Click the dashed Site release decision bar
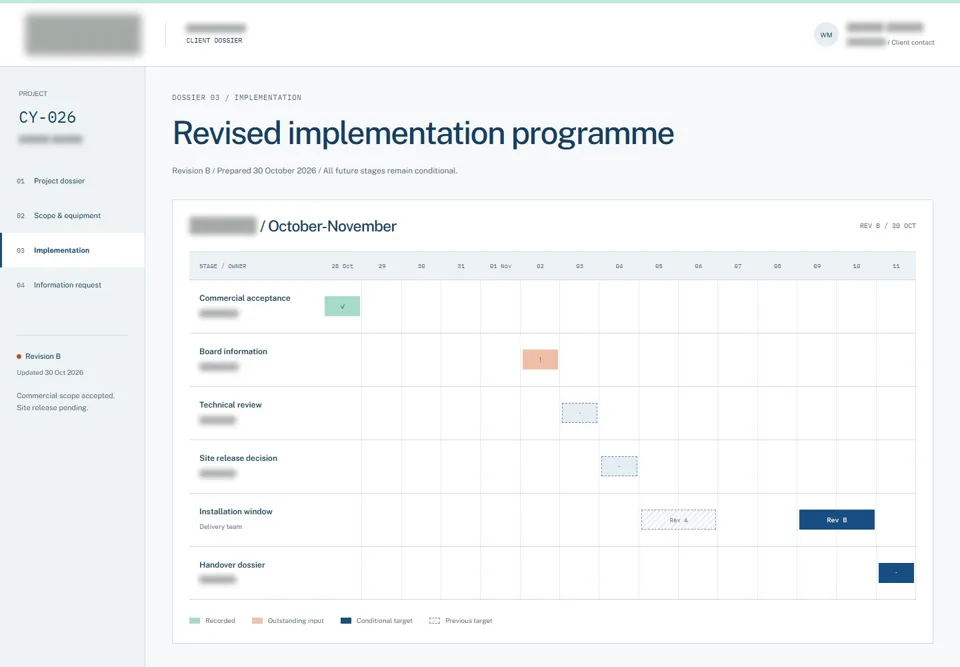Image resolution: width=960 pixels, height=667 pixels. coord(619,466)
